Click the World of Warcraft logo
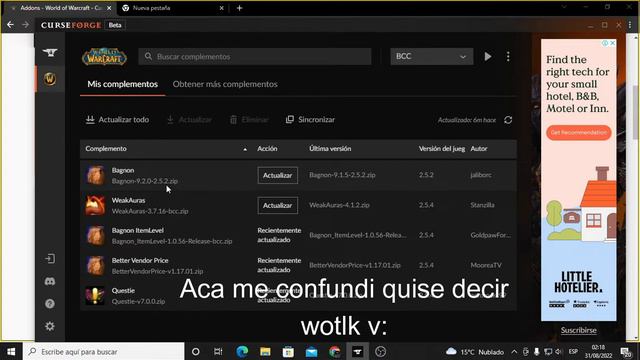640x360 pixels. click(x=104, y=57)
